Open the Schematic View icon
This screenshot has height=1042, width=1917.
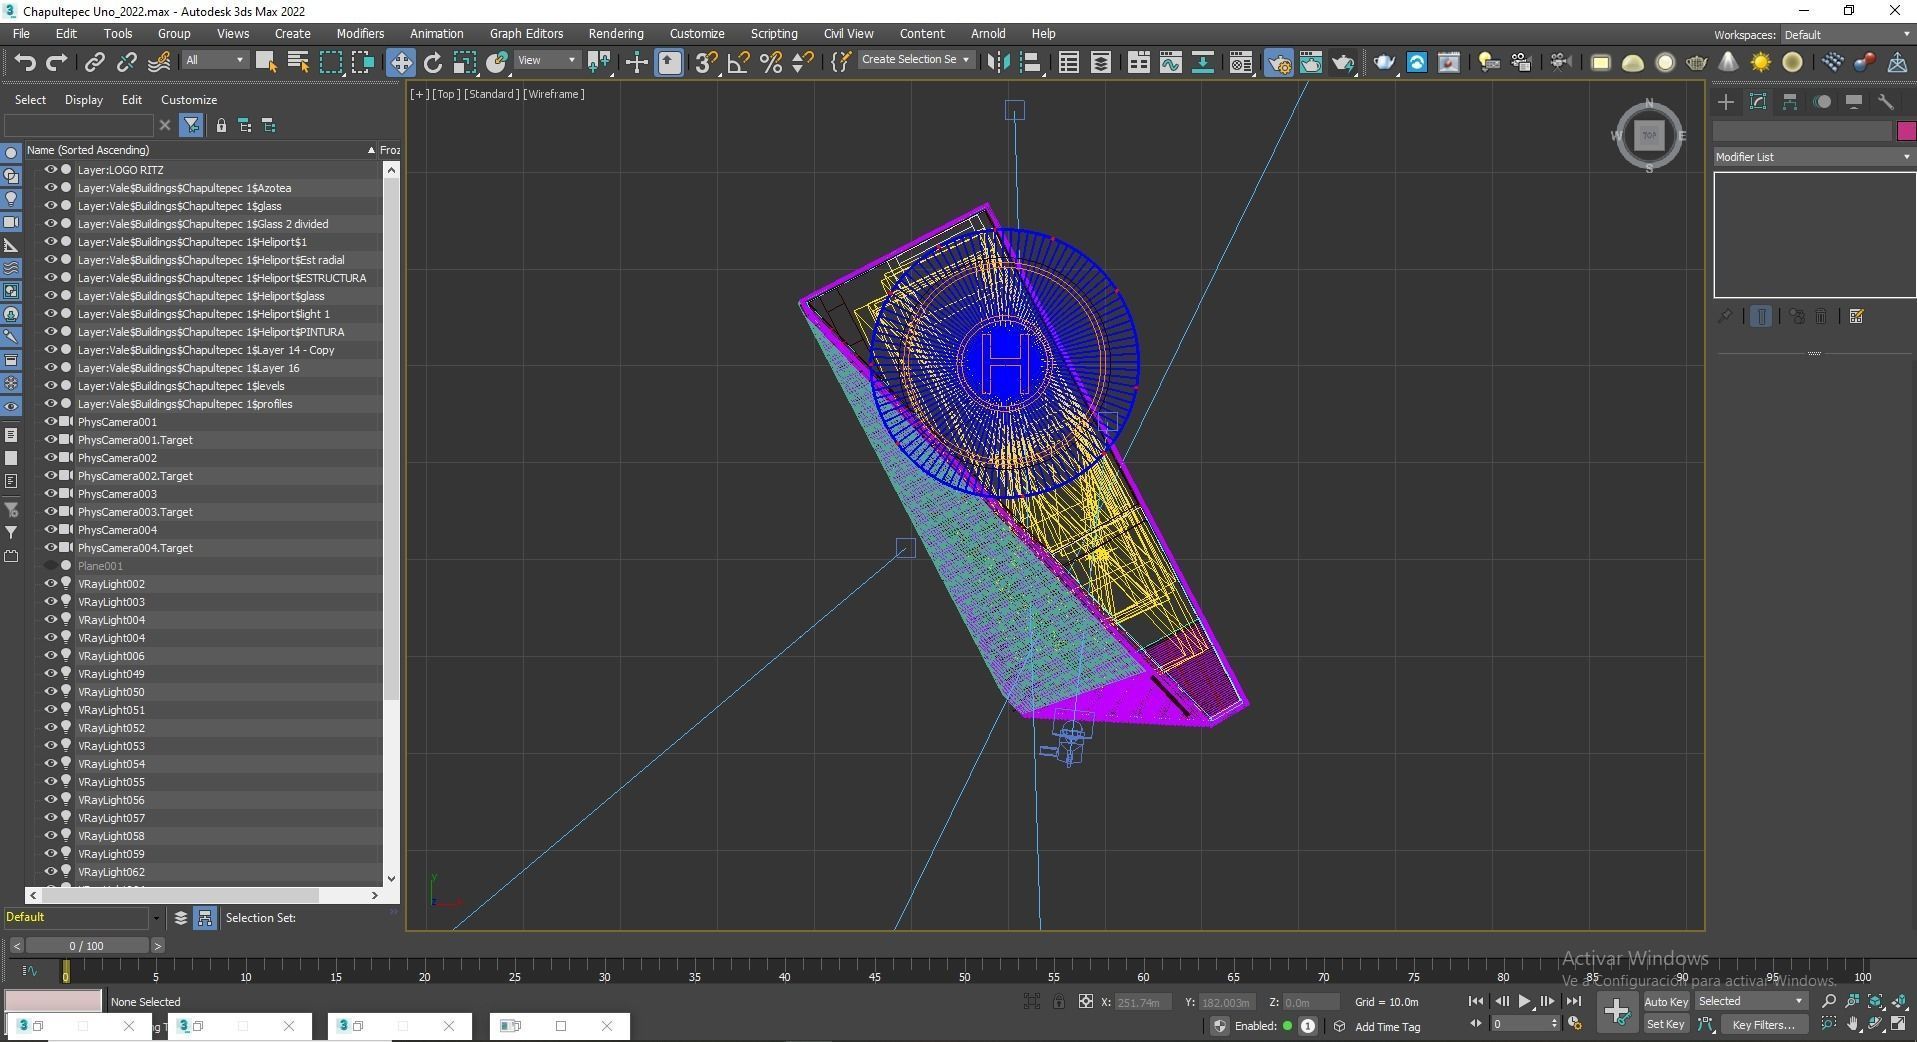1203,62
